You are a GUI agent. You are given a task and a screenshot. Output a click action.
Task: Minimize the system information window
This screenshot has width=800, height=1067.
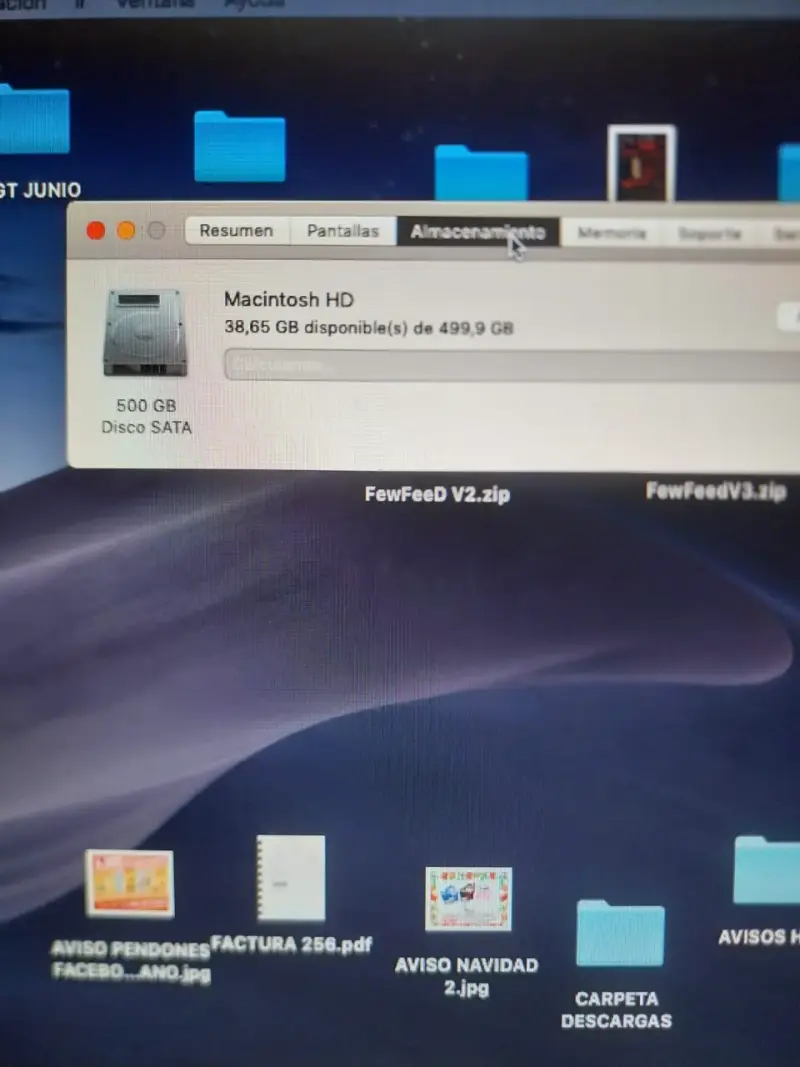pyautogui.click(x=126, y=231)
